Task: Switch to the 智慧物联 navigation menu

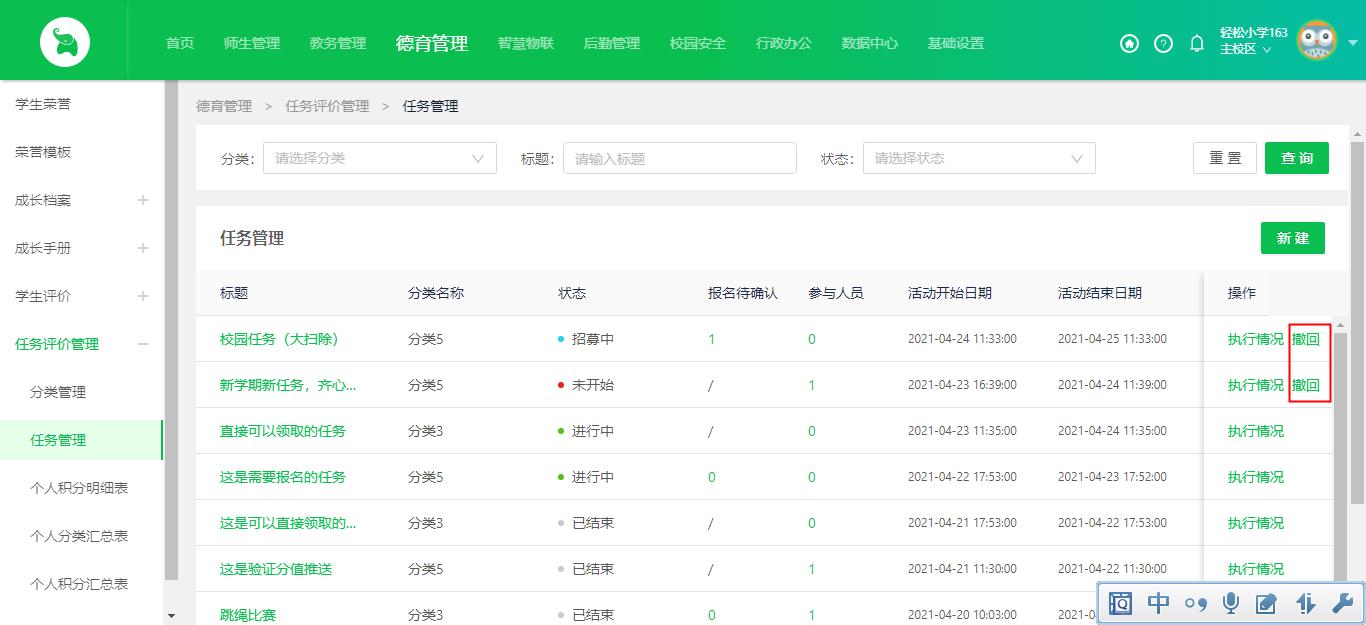Action: pyautogui.click(x=525, y=44)
